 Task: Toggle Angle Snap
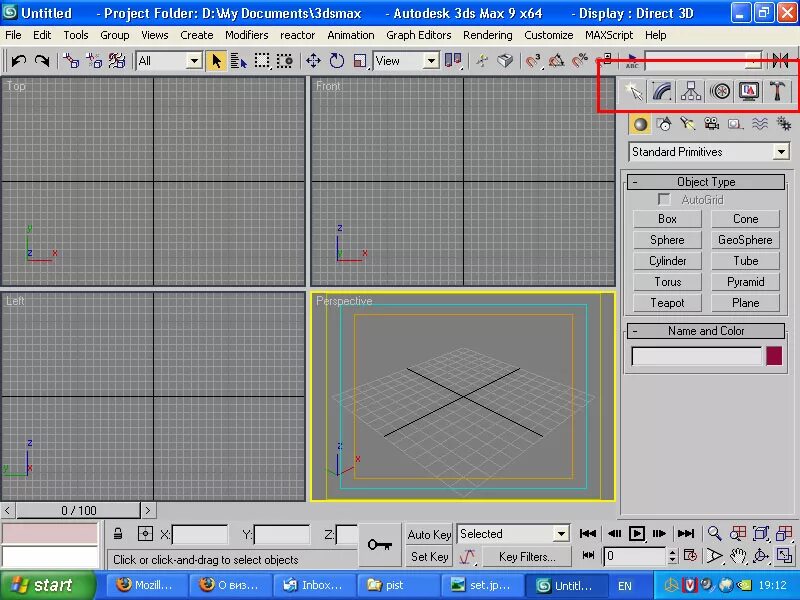click(556, 61)
